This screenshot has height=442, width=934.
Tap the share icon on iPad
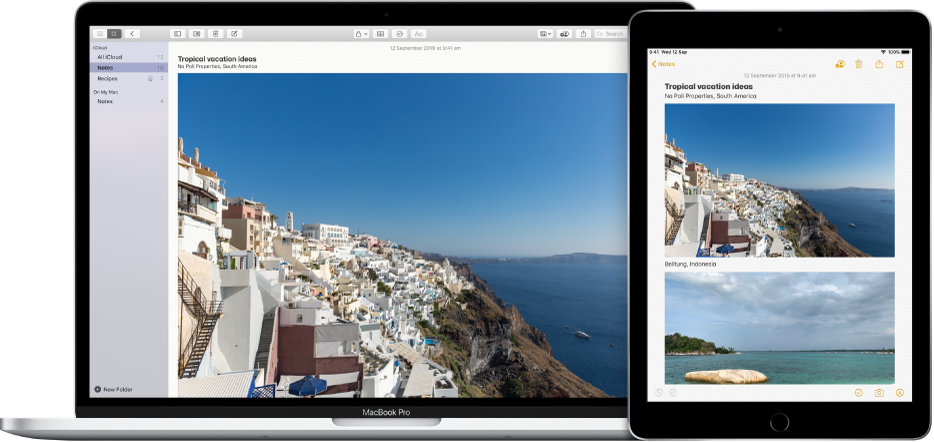(x=879, y=64)
